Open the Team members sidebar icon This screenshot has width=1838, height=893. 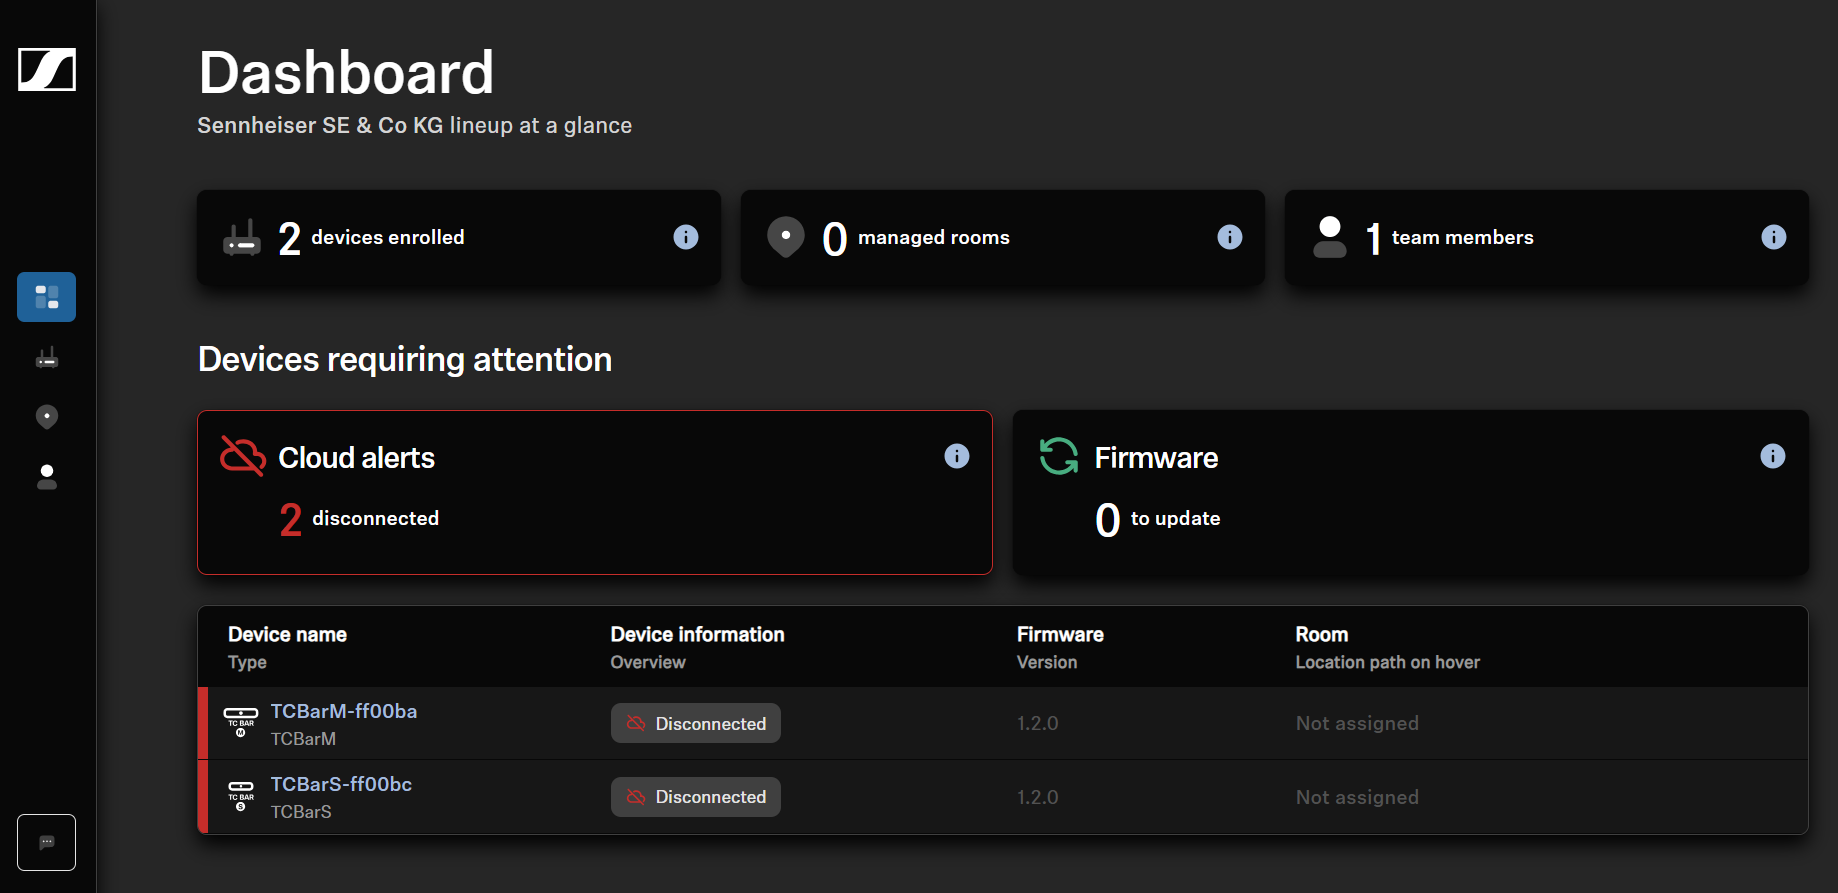pyautogui.click(x=47, y=477)
